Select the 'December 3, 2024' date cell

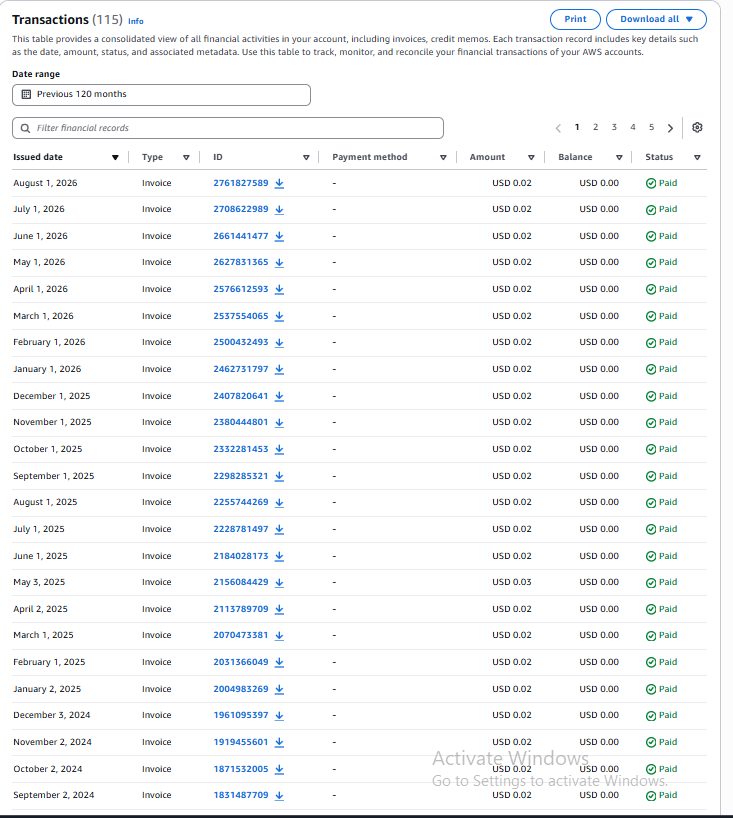(x=52, y=715)
